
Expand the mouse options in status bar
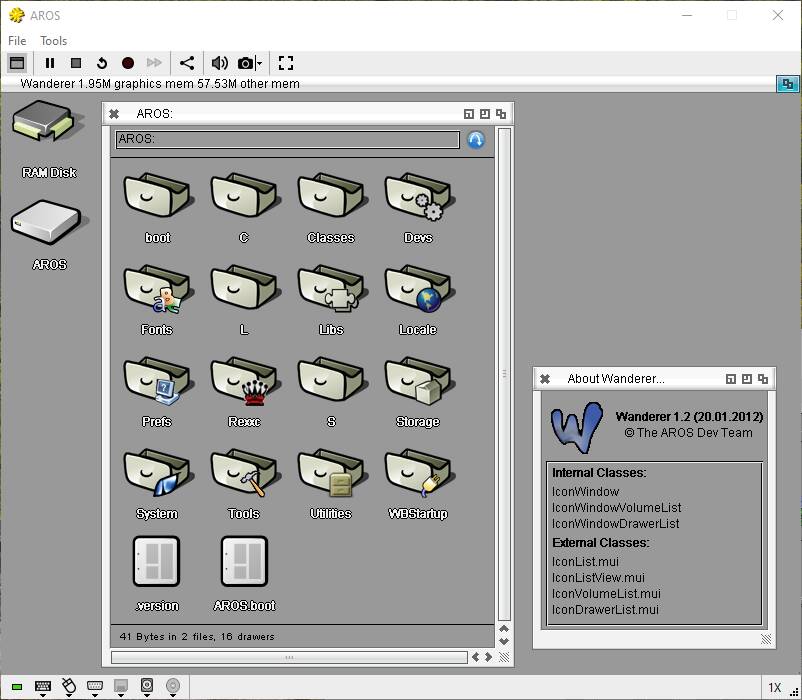69,687
